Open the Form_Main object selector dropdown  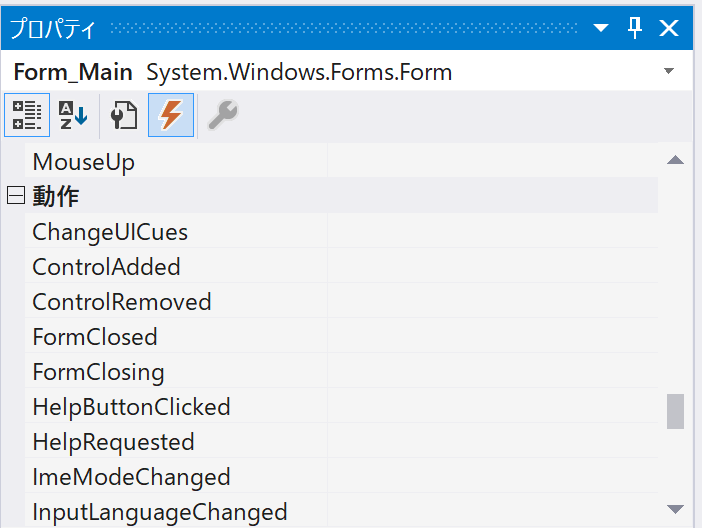(668, 72)
